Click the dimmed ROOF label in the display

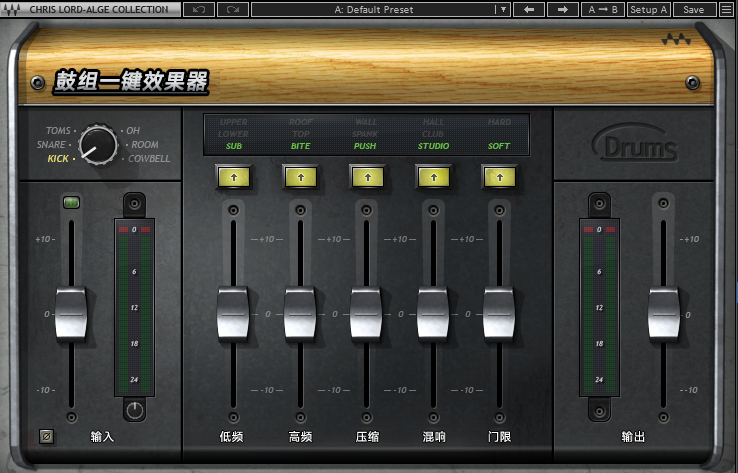(x=301, y=122)
